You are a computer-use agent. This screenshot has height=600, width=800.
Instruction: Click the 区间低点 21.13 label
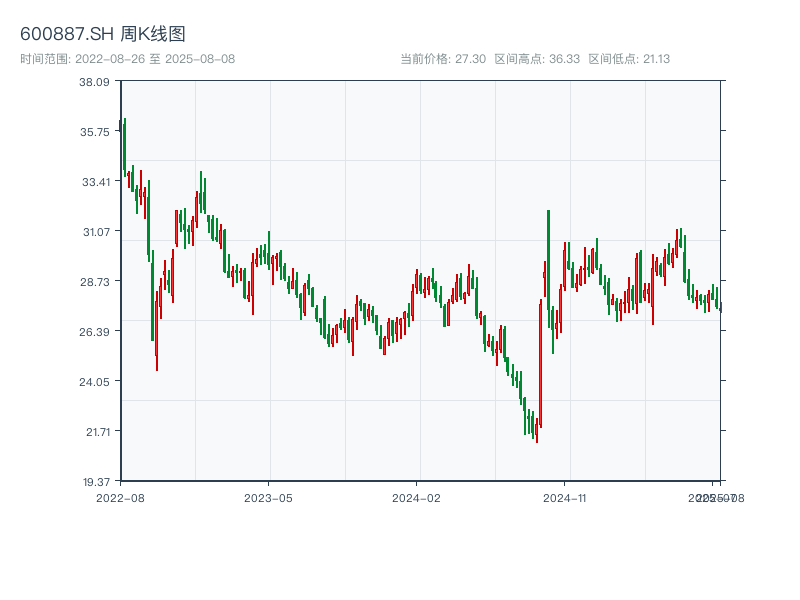[x=629, y=59]
